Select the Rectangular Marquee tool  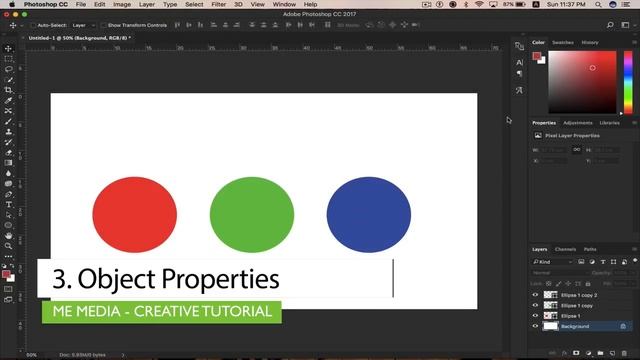pos(8,59)
